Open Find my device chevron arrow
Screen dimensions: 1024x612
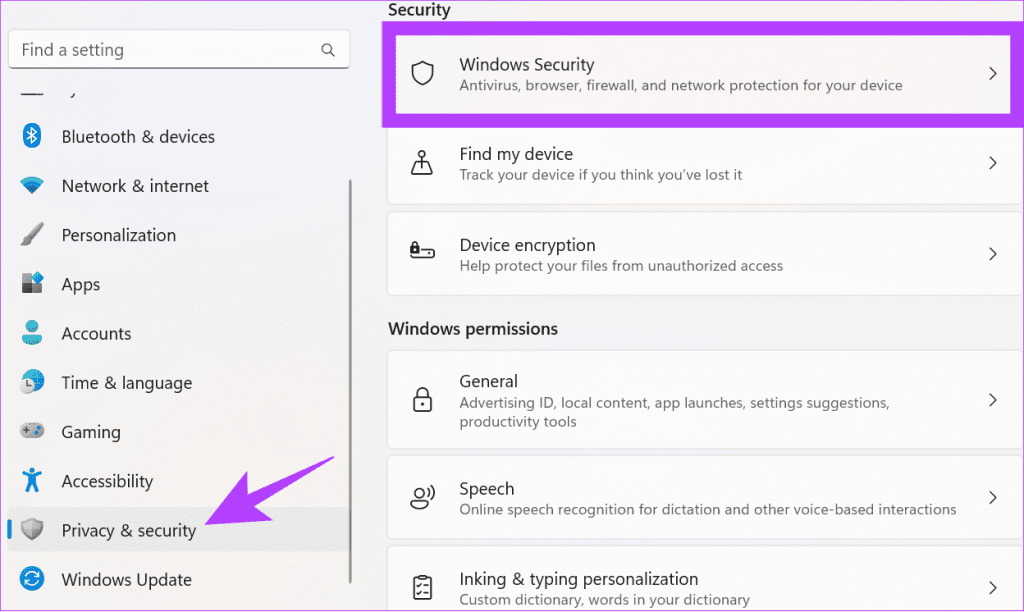pyautogui.click(x=992, y=163)
